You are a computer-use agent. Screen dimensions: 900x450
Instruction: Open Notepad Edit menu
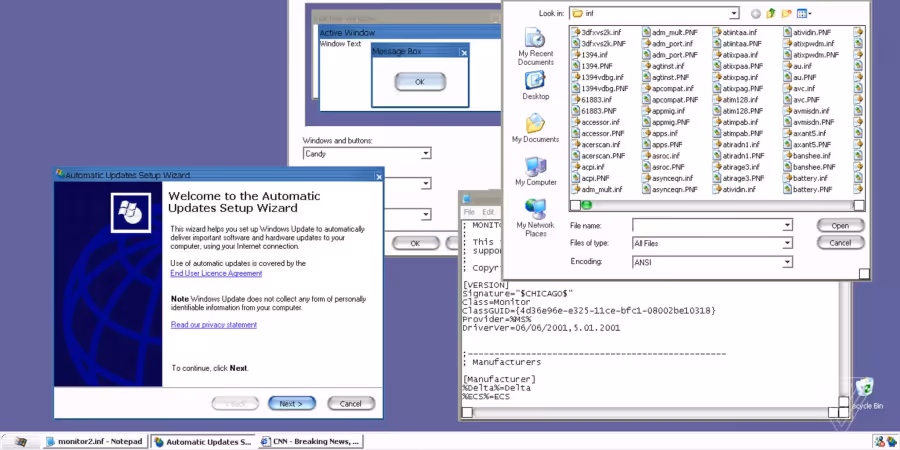[x=488, y=212]
